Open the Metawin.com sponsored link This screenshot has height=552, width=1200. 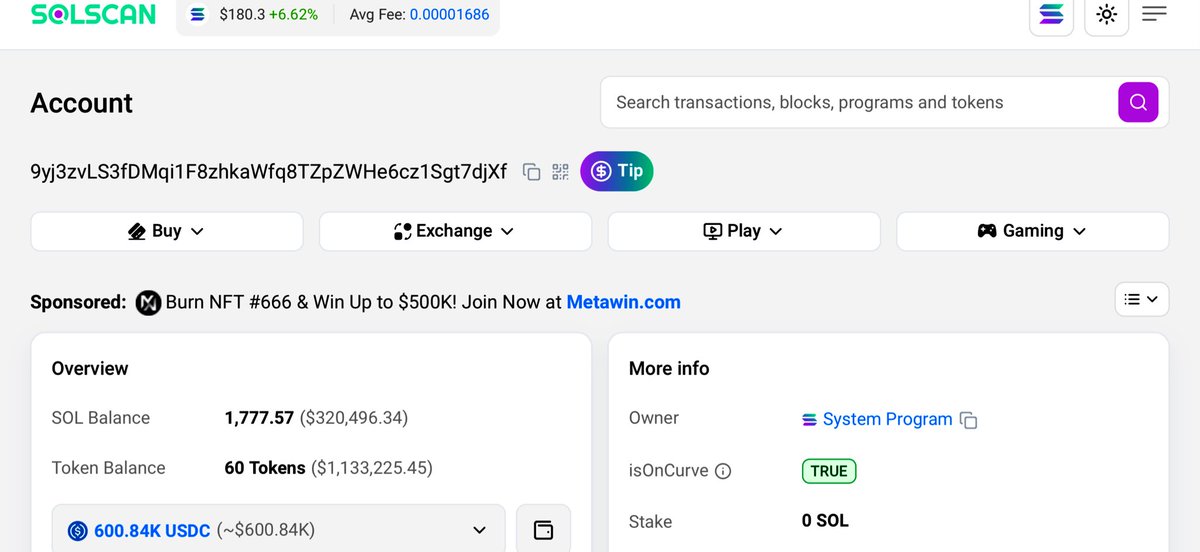[623, 302]
